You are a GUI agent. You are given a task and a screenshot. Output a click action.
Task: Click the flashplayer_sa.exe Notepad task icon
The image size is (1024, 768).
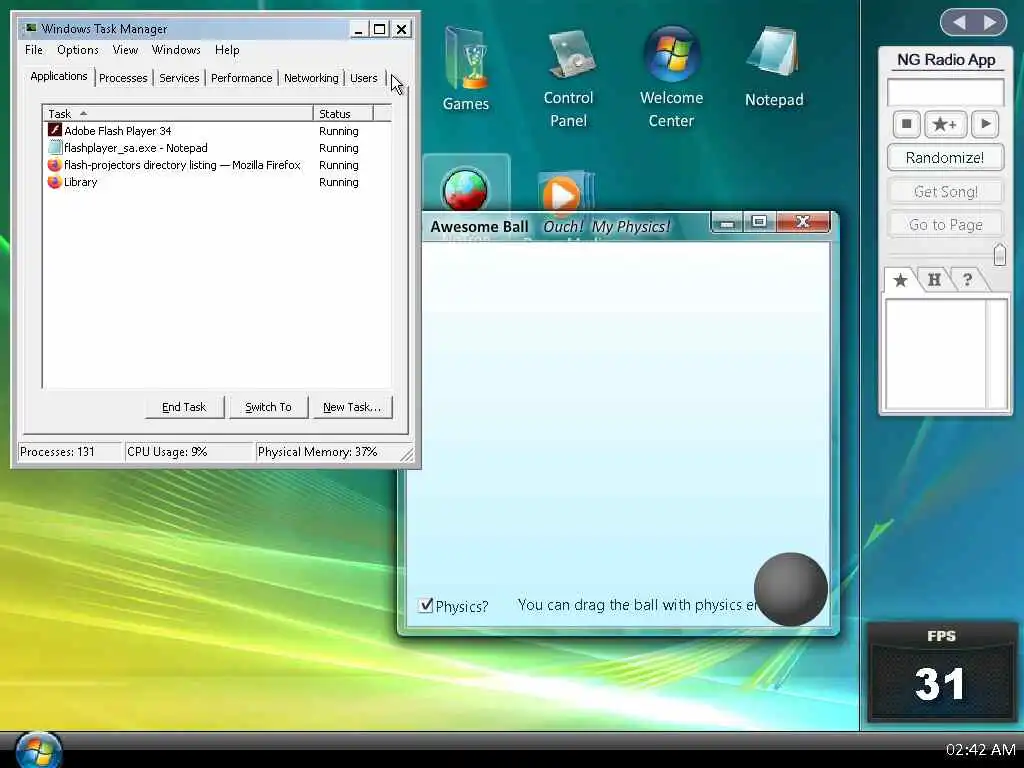[55, 148]
